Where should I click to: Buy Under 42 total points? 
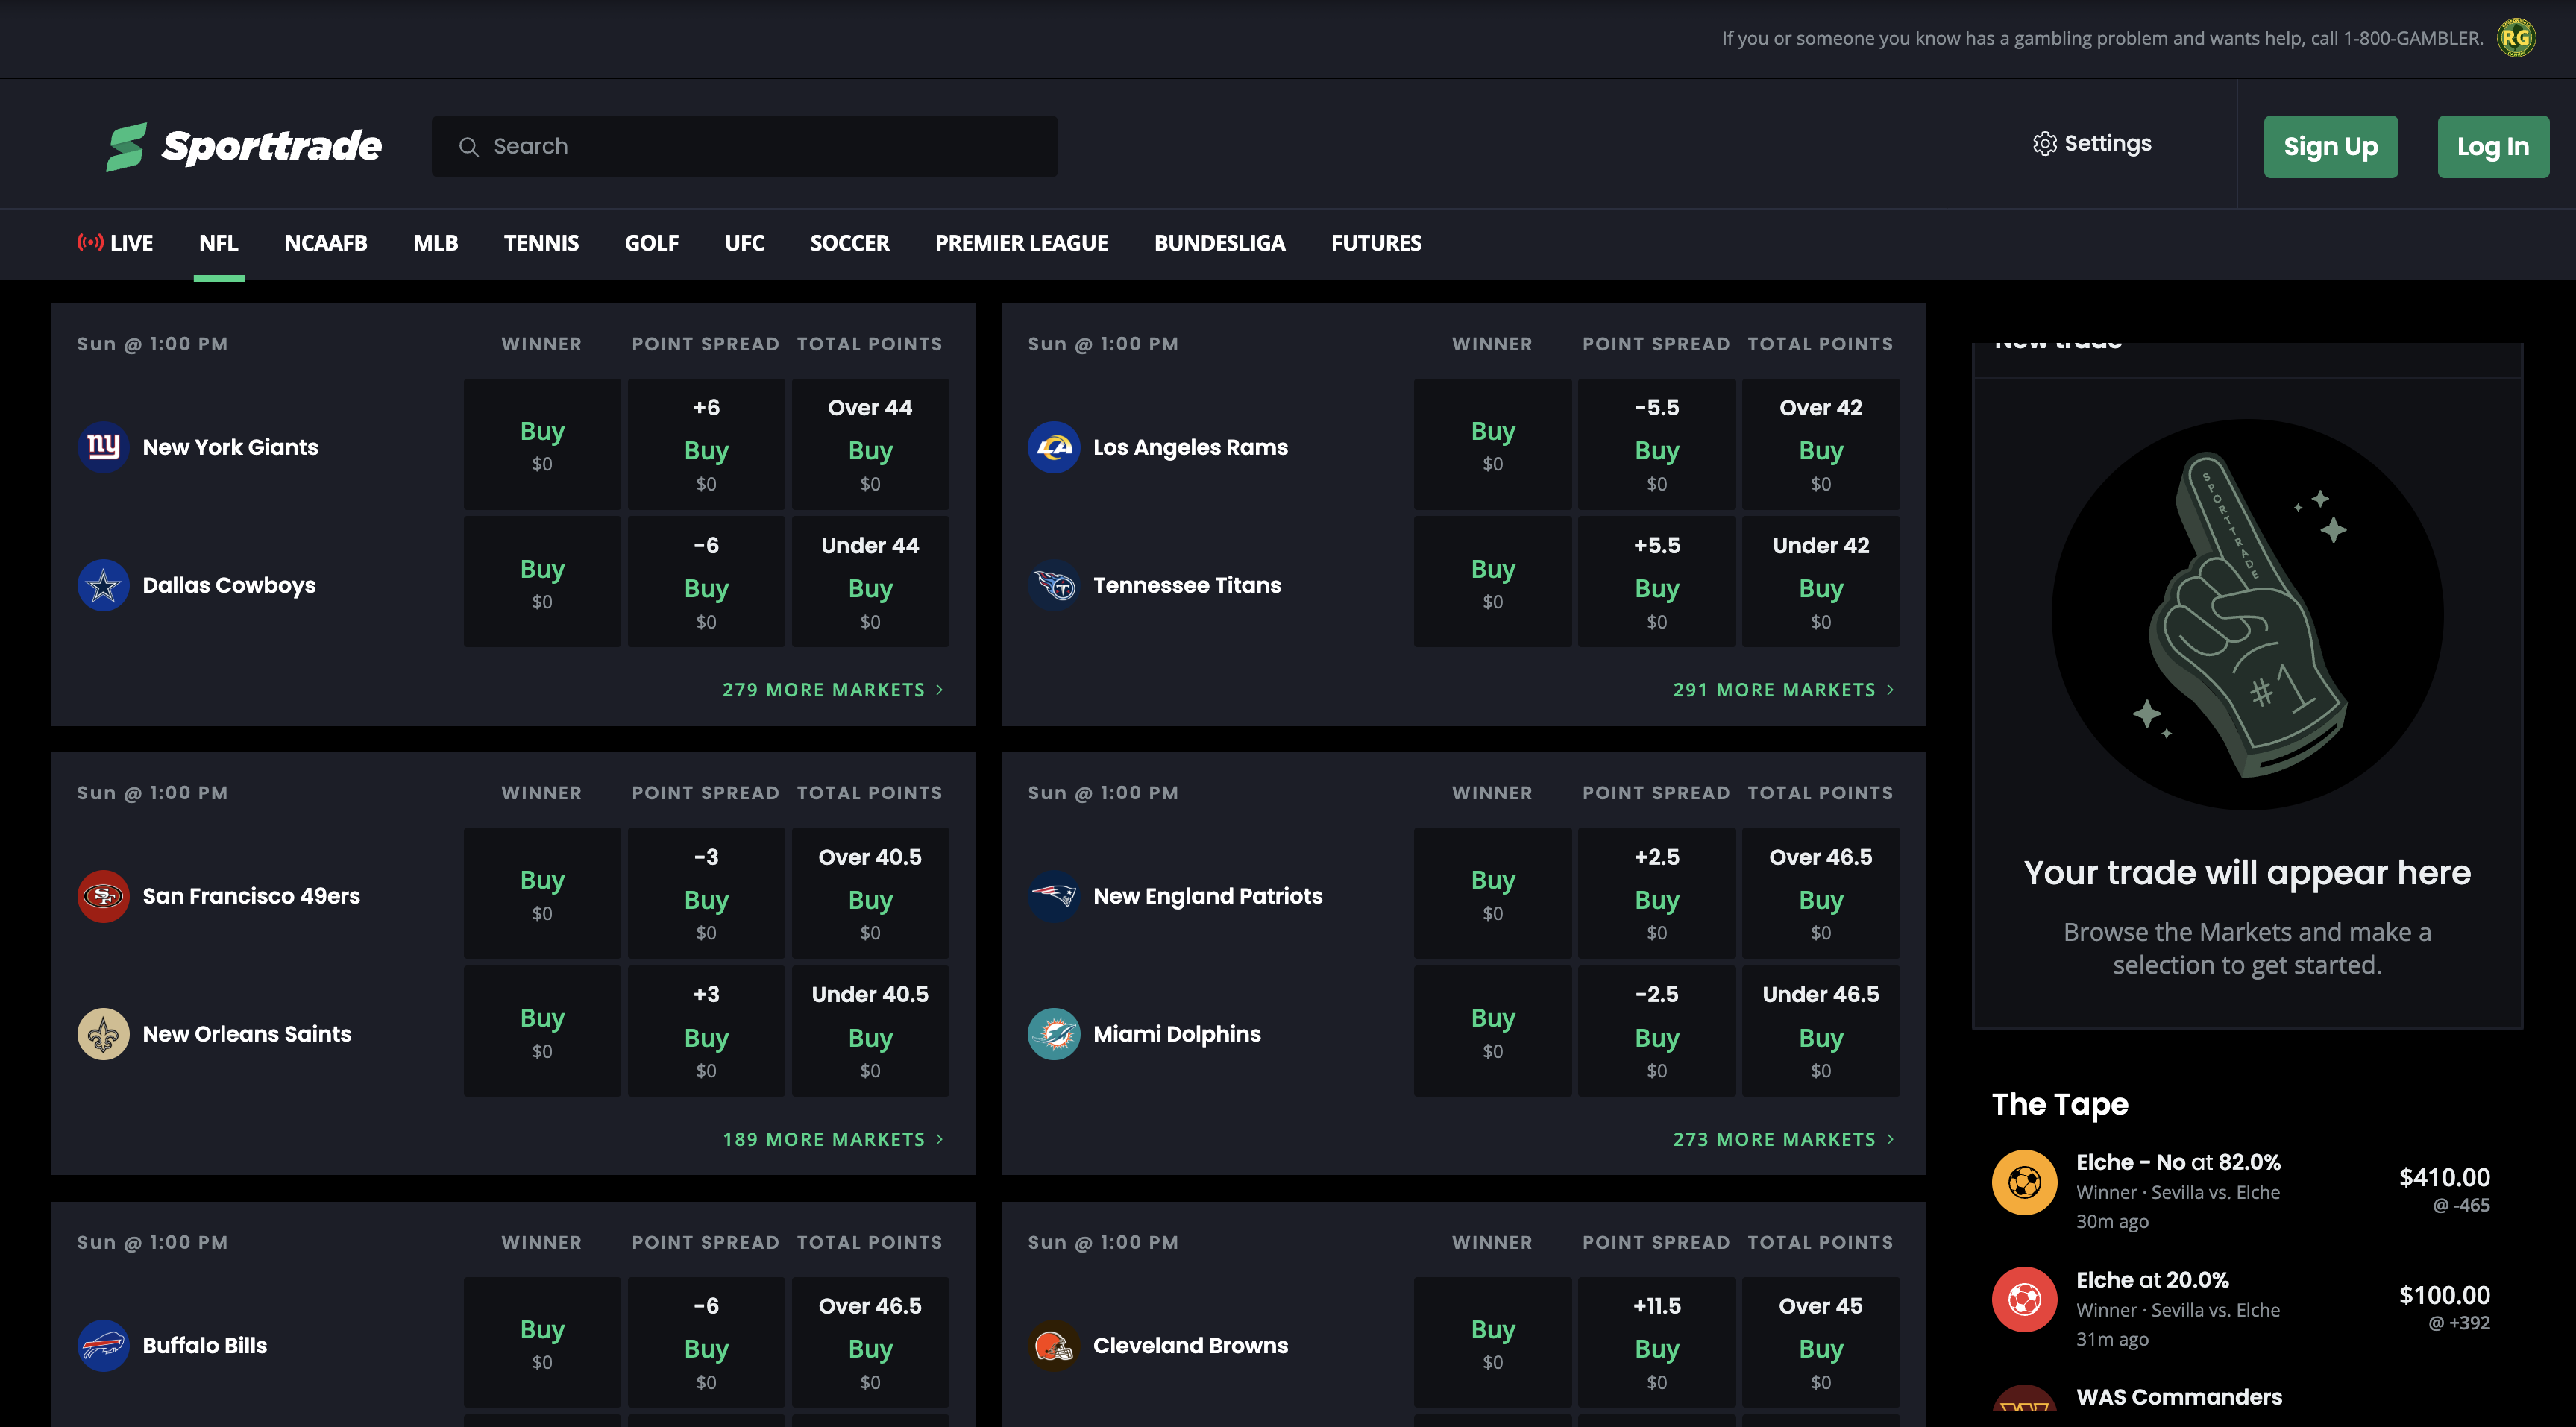[x=1821, y=582]
